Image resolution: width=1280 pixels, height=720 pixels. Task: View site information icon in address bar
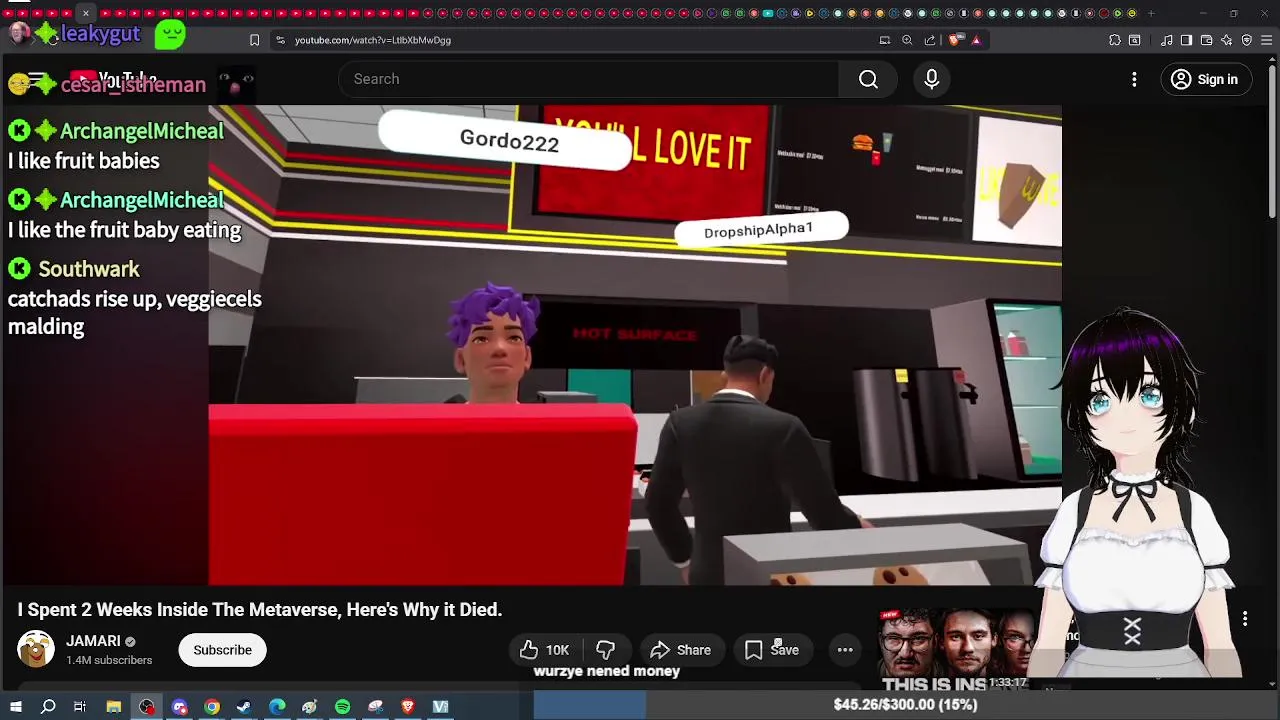280,40
